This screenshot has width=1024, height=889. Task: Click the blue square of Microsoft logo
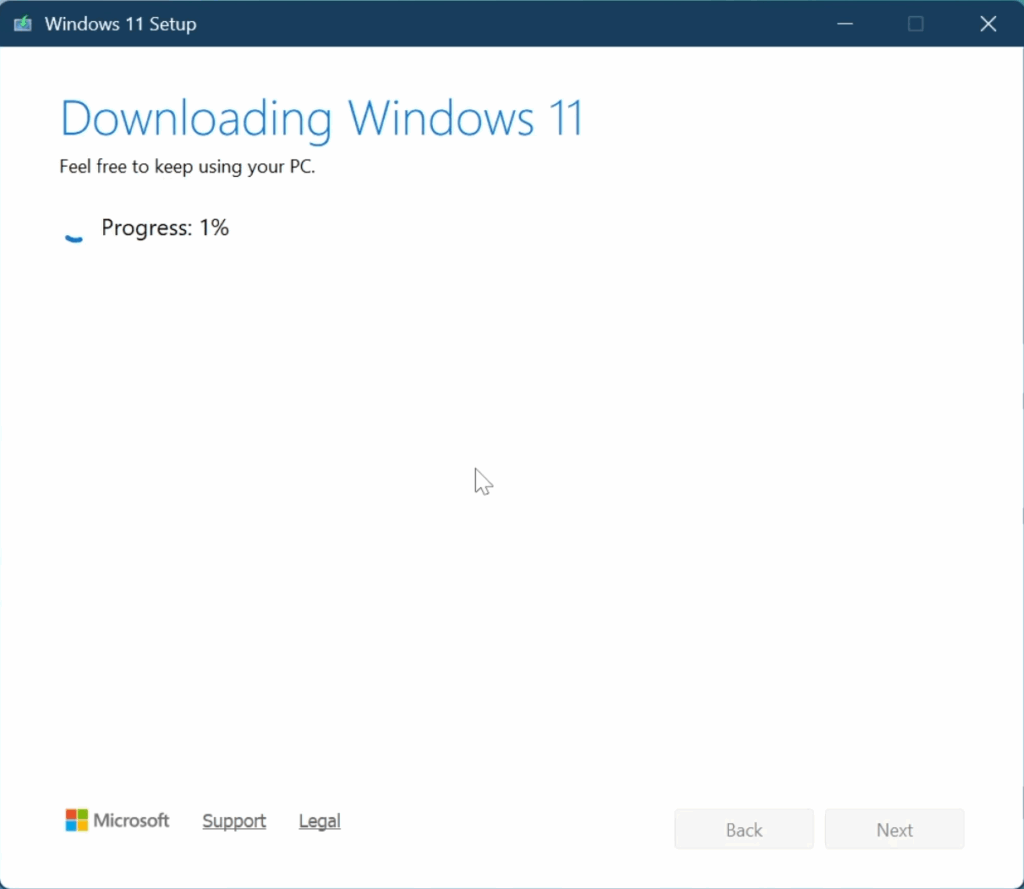(x=71, y=827)
